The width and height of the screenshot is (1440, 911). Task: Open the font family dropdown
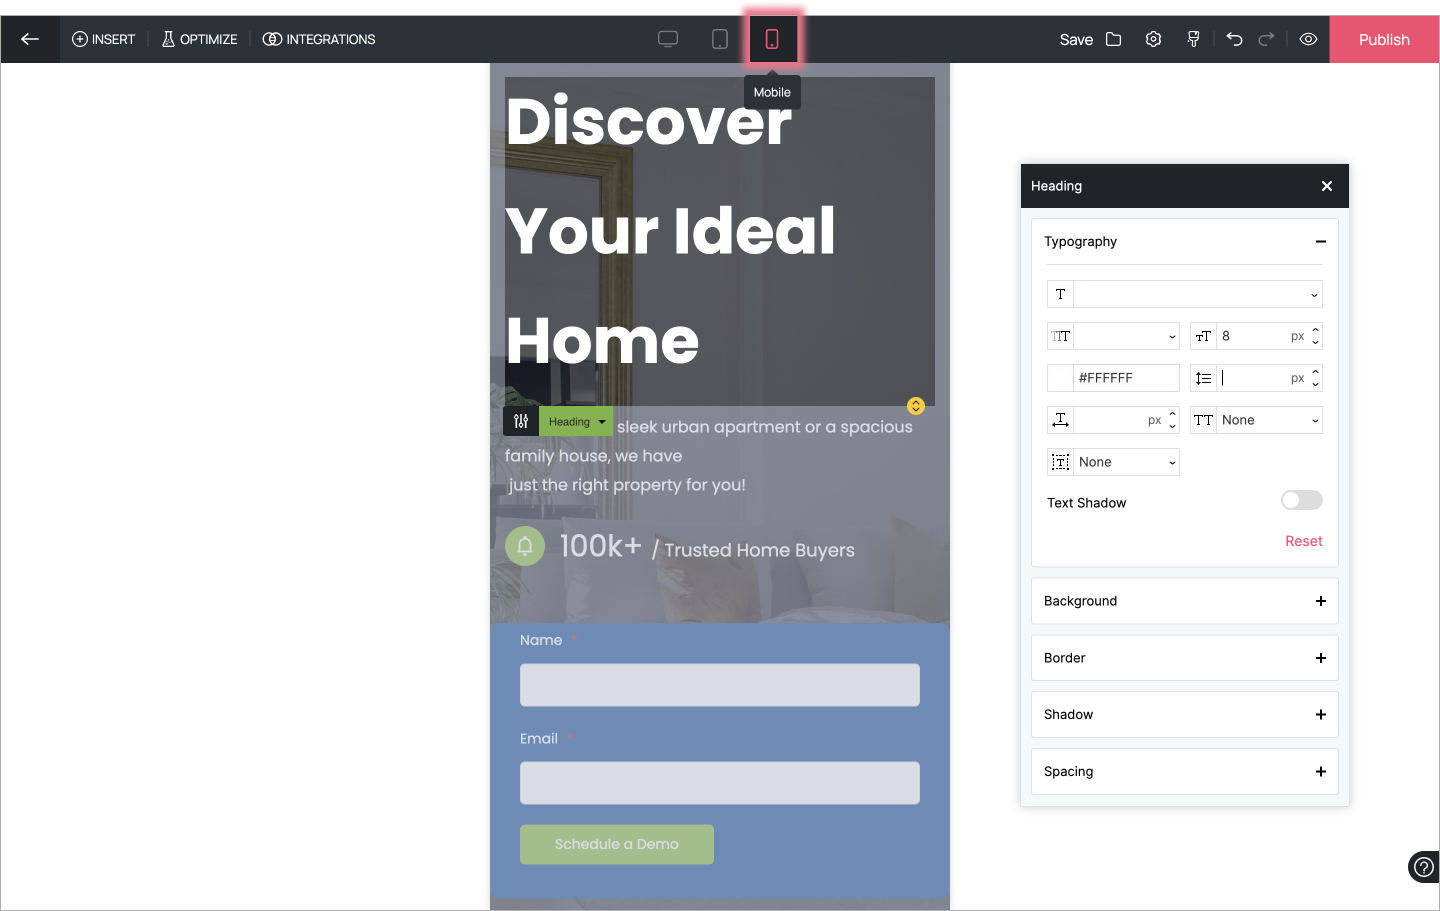[x=1198, y=294]
